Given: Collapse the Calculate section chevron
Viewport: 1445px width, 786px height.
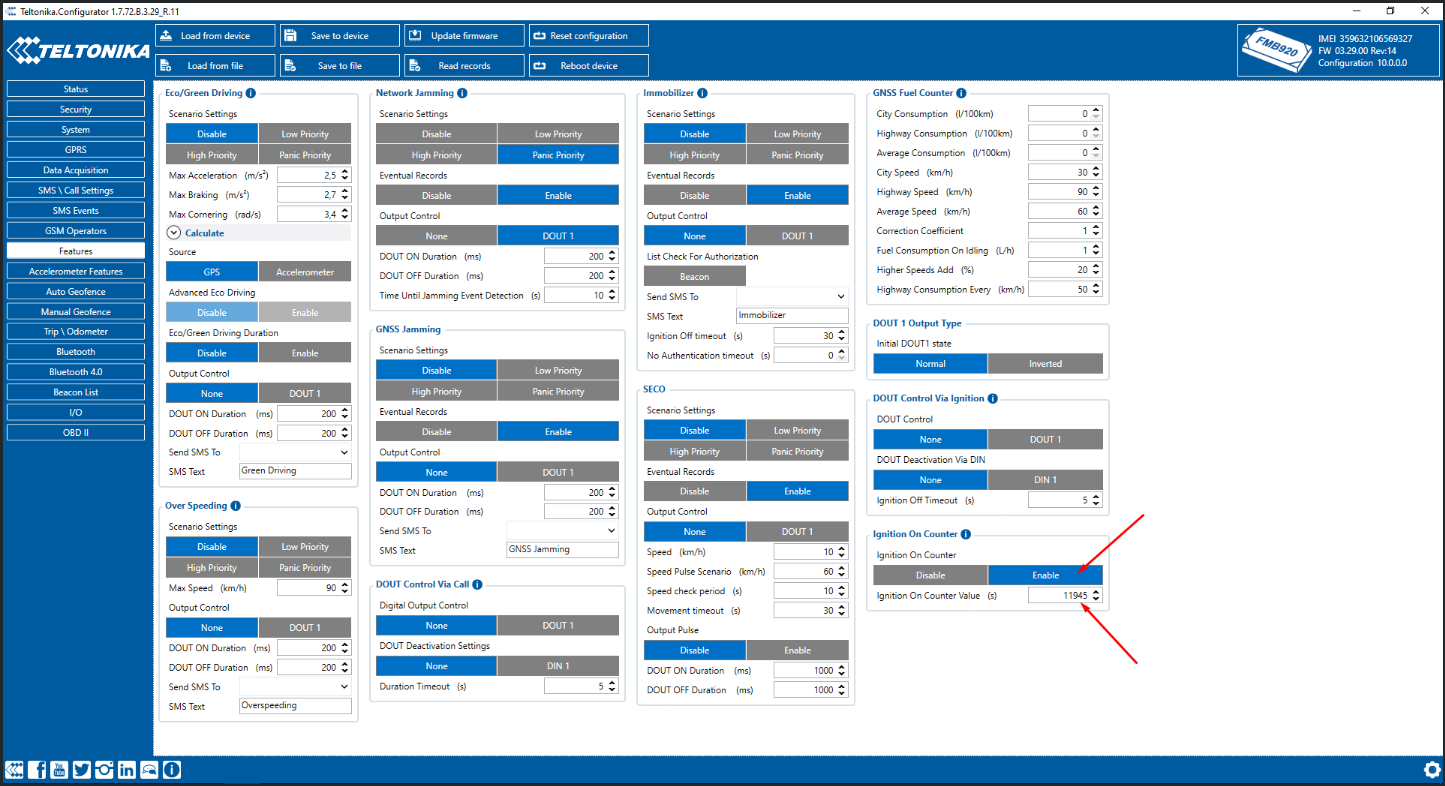Looking at the screenshot, I should [x=174, y=233].
